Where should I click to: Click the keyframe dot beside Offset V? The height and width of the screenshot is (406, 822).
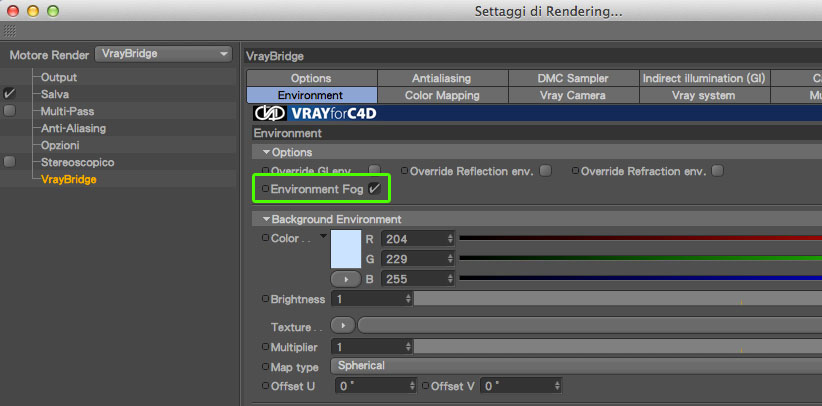426,386
